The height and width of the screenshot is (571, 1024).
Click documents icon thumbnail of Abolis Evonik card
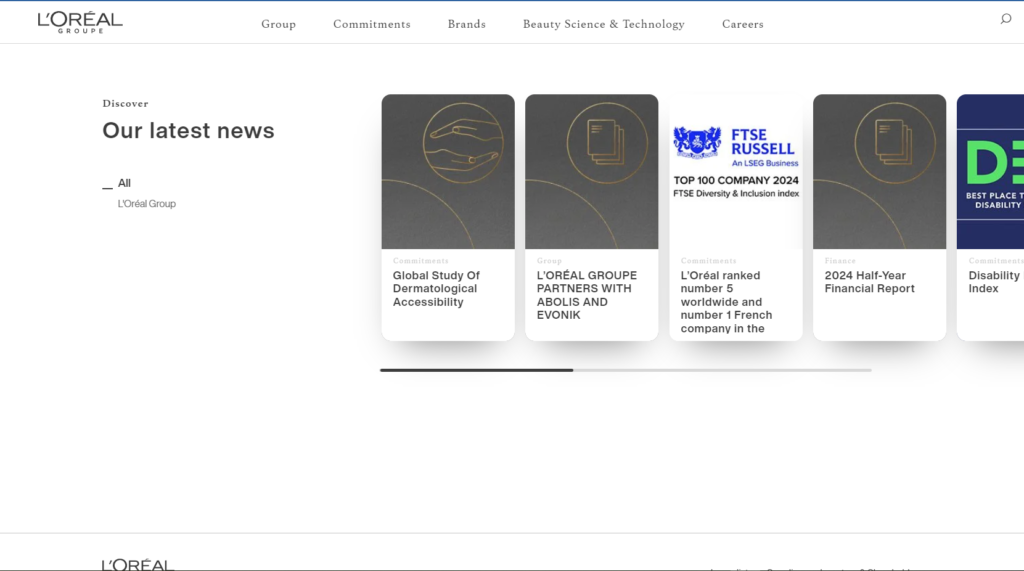point(592,171)
